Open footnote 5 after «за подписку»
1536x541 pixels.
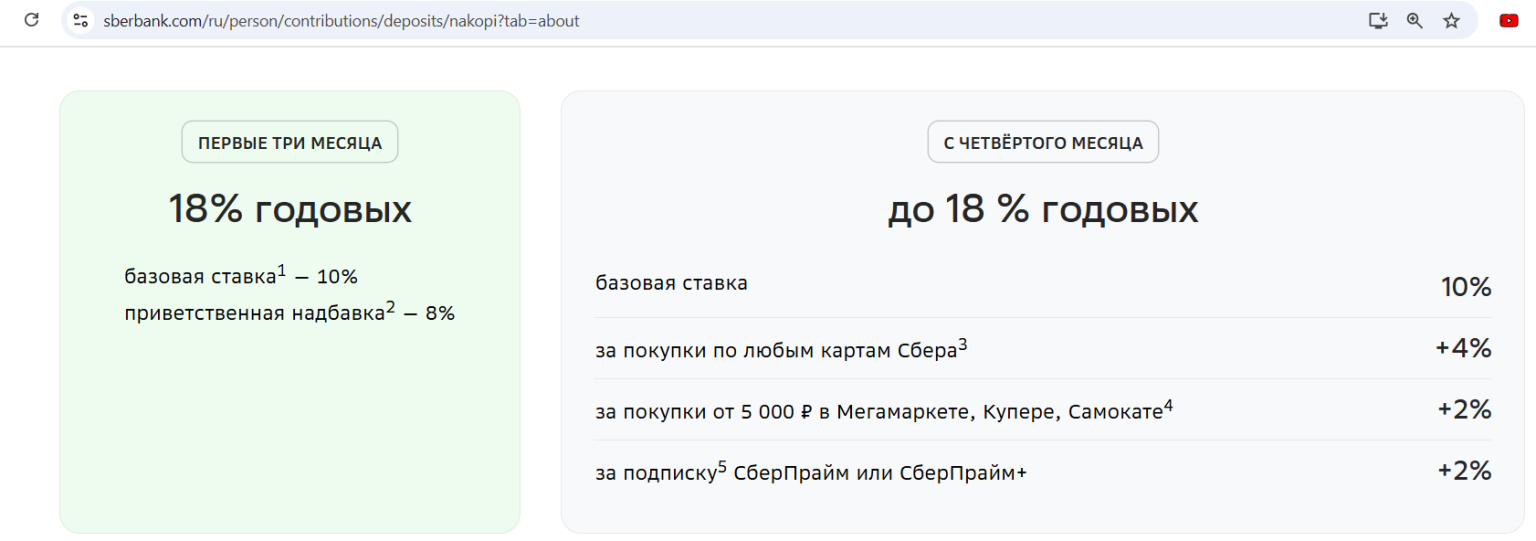coord(722,466)
